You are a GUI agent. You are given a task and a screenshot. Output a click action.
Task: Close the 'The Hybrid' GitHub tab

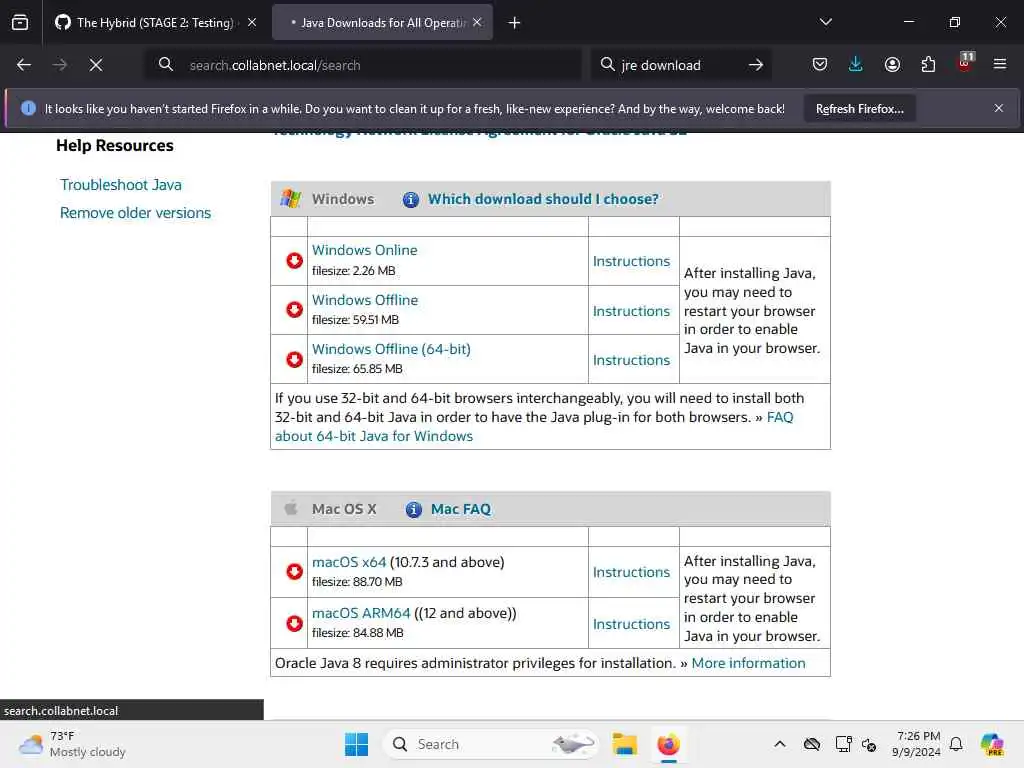[252, 22]
